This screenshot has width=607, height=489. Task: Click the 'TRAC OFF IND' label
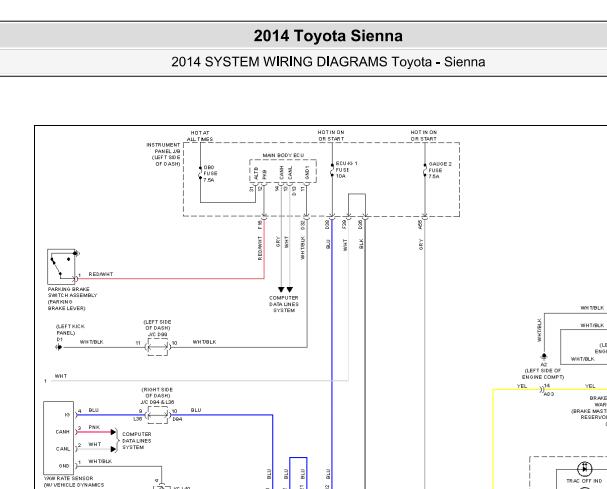584,480
